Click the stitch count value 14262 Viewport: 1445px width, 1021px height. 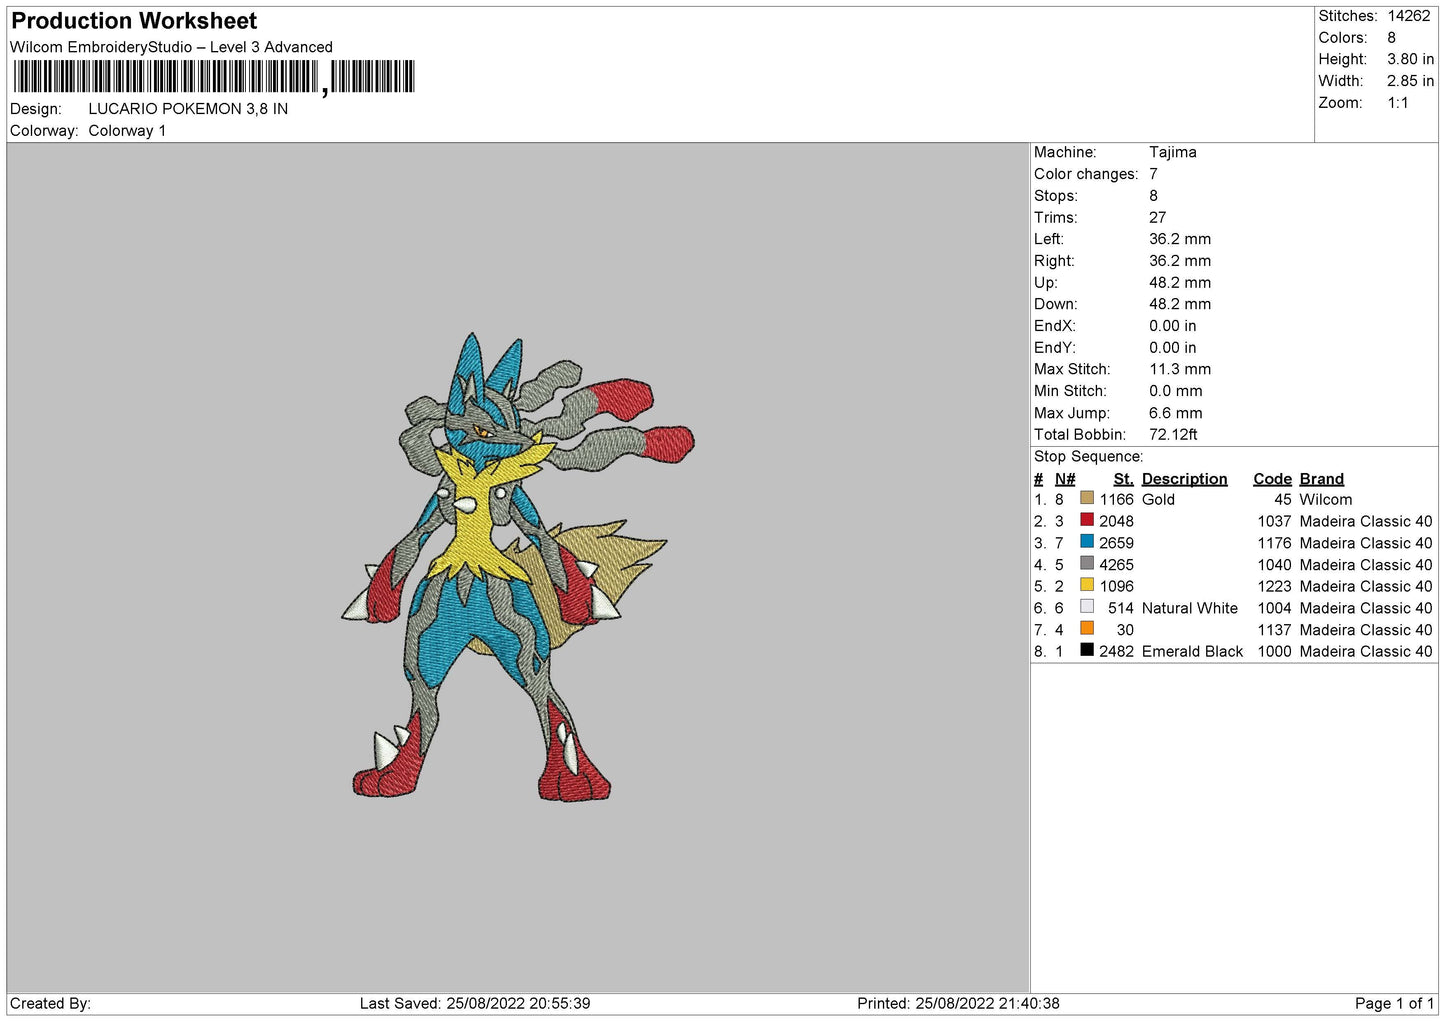point(1409,16)
